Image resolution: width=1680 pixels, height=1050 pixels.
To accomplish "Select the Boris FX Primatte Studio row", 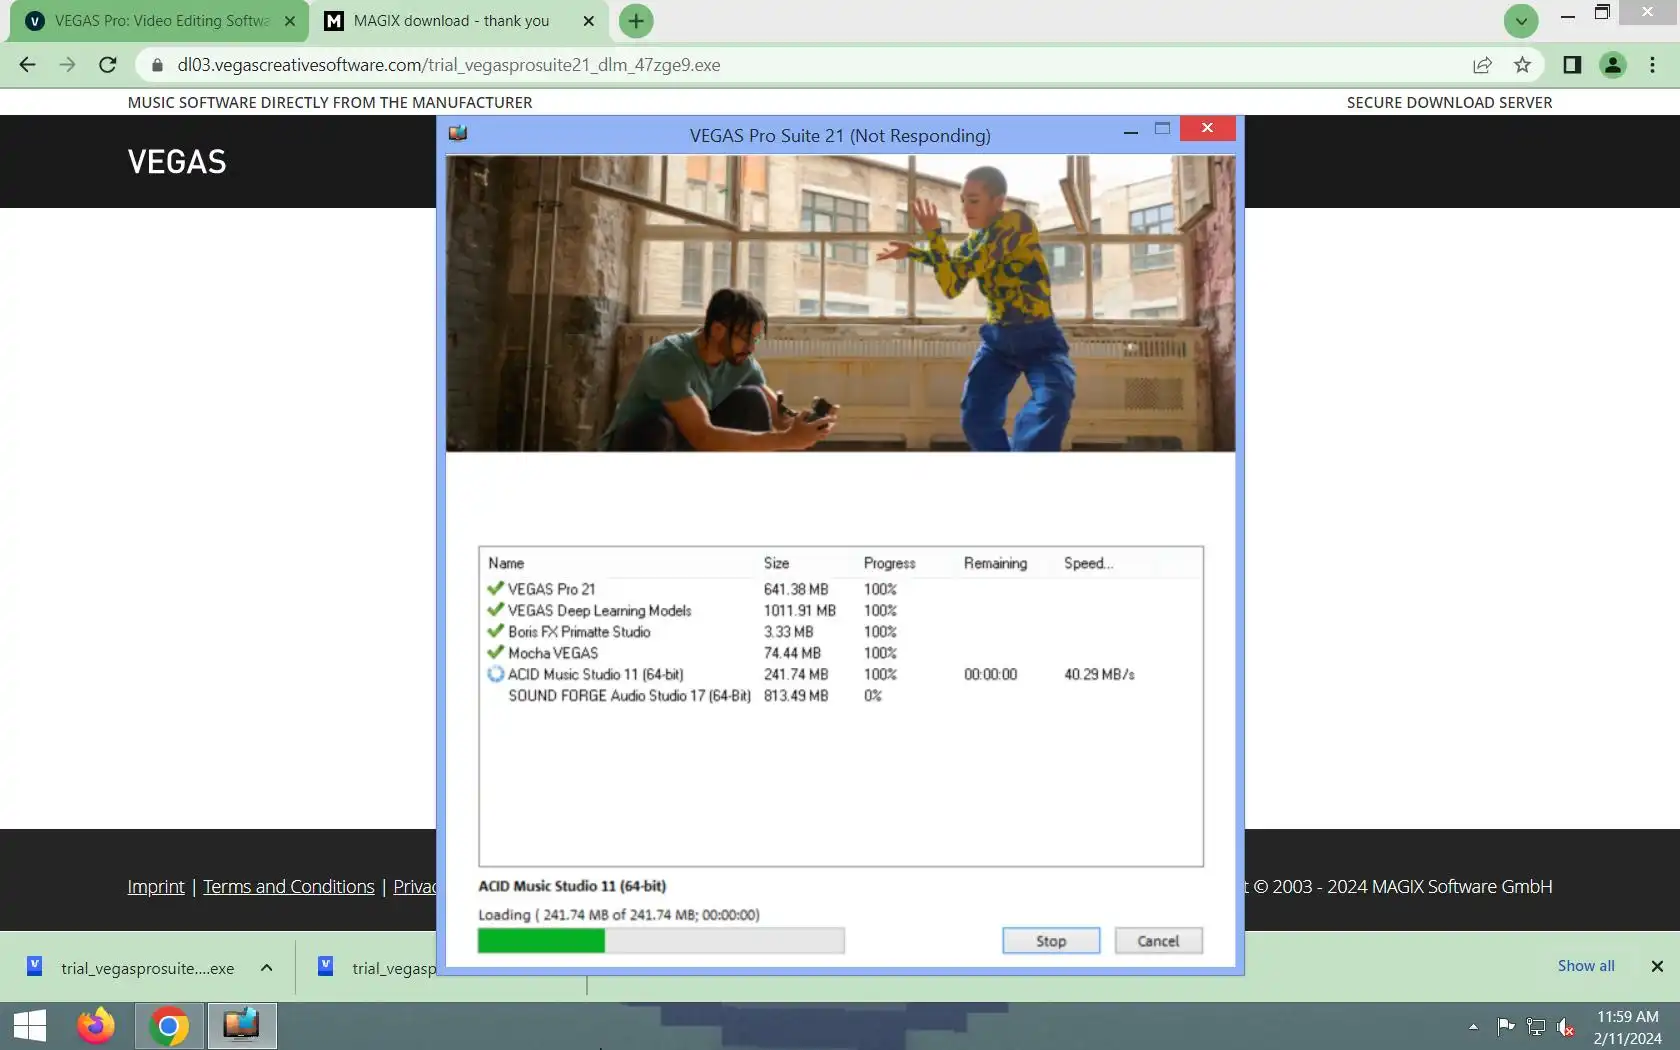I will 840,632.
